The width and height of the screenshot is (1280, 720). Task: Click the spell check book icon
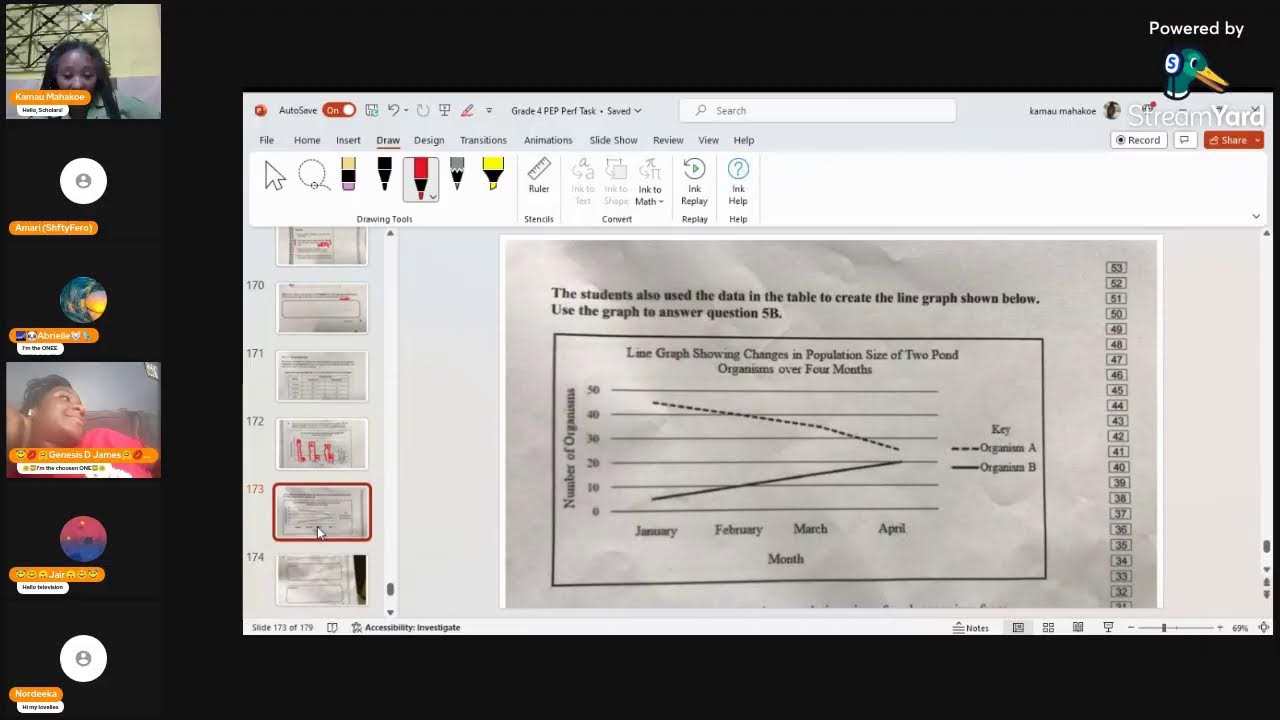332,628
